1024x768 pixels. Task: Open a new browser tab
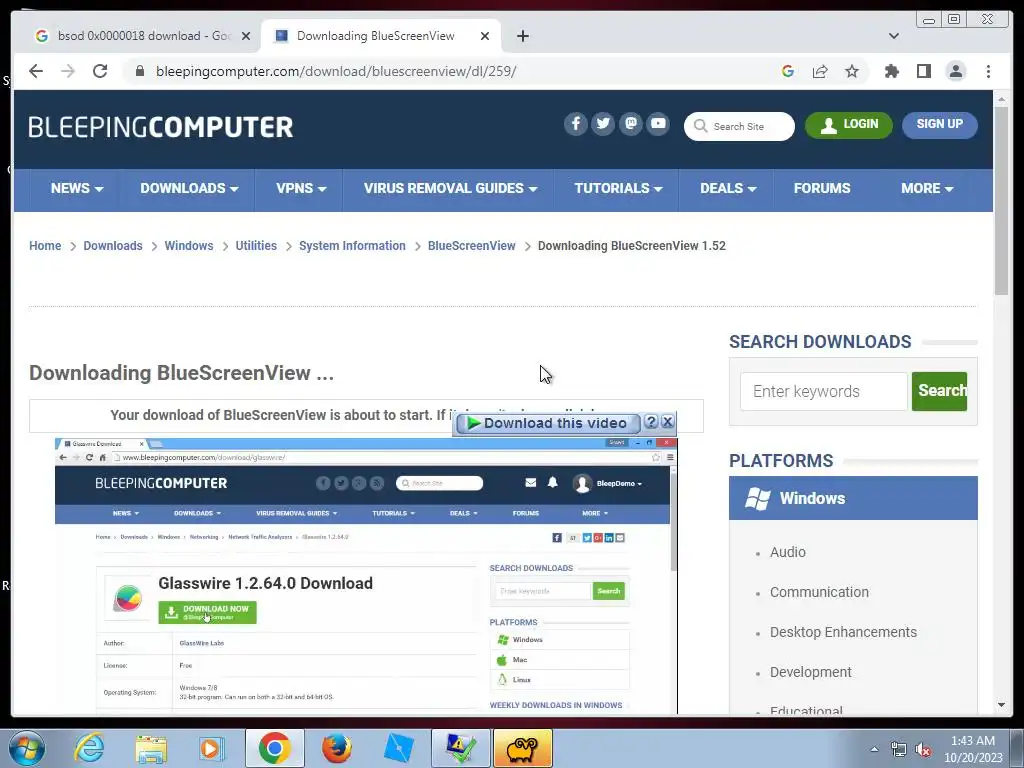click(x=522, y=36)
